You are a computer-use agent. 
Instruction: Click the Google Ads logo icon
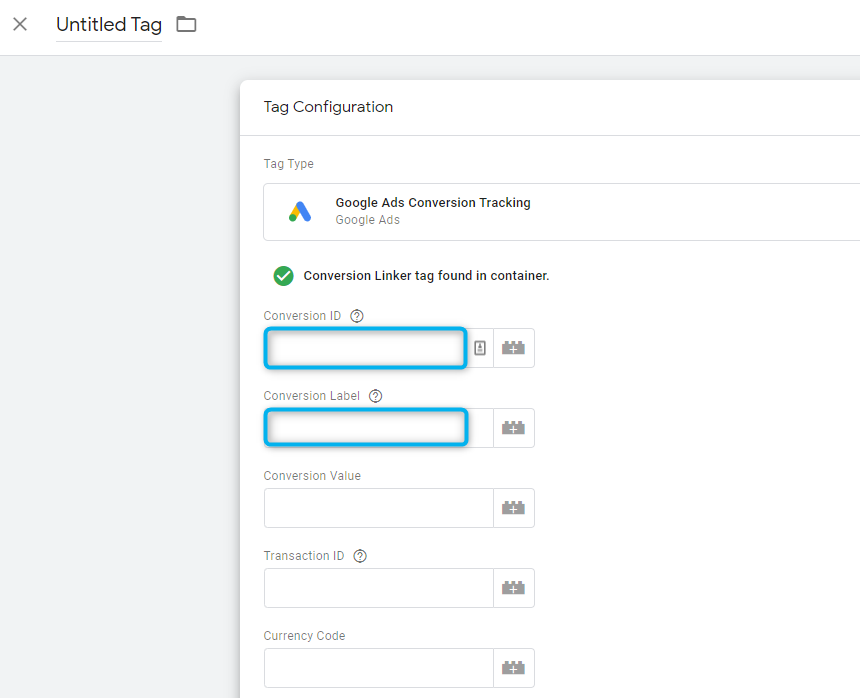point(300,212)
